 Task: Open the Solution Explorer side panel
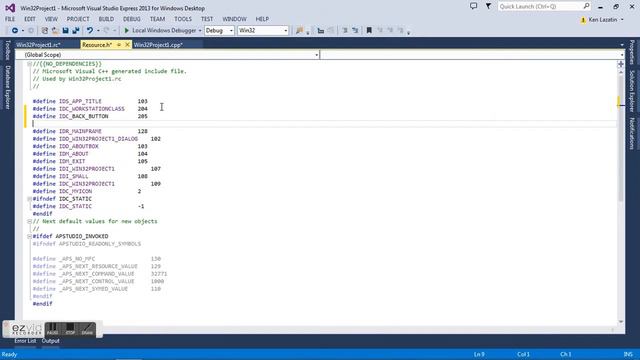631,91
